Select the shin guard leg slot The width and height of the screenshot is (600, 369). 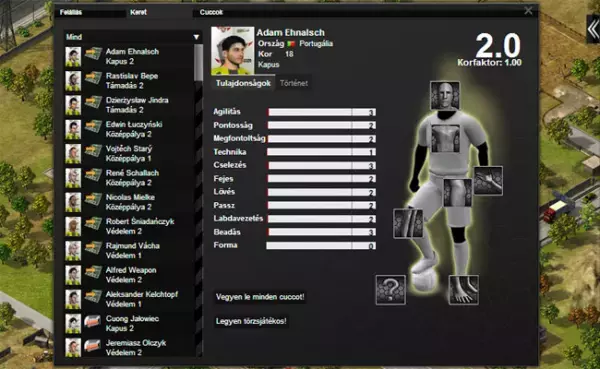coord(408,224)
